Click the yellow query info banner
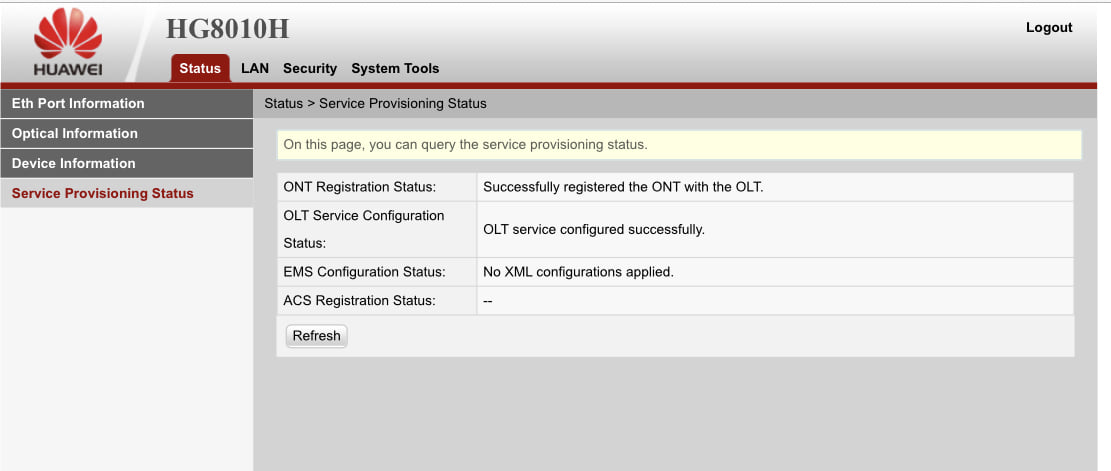The width and height of the screenshot is (1111, 471). tap(678, 145)
